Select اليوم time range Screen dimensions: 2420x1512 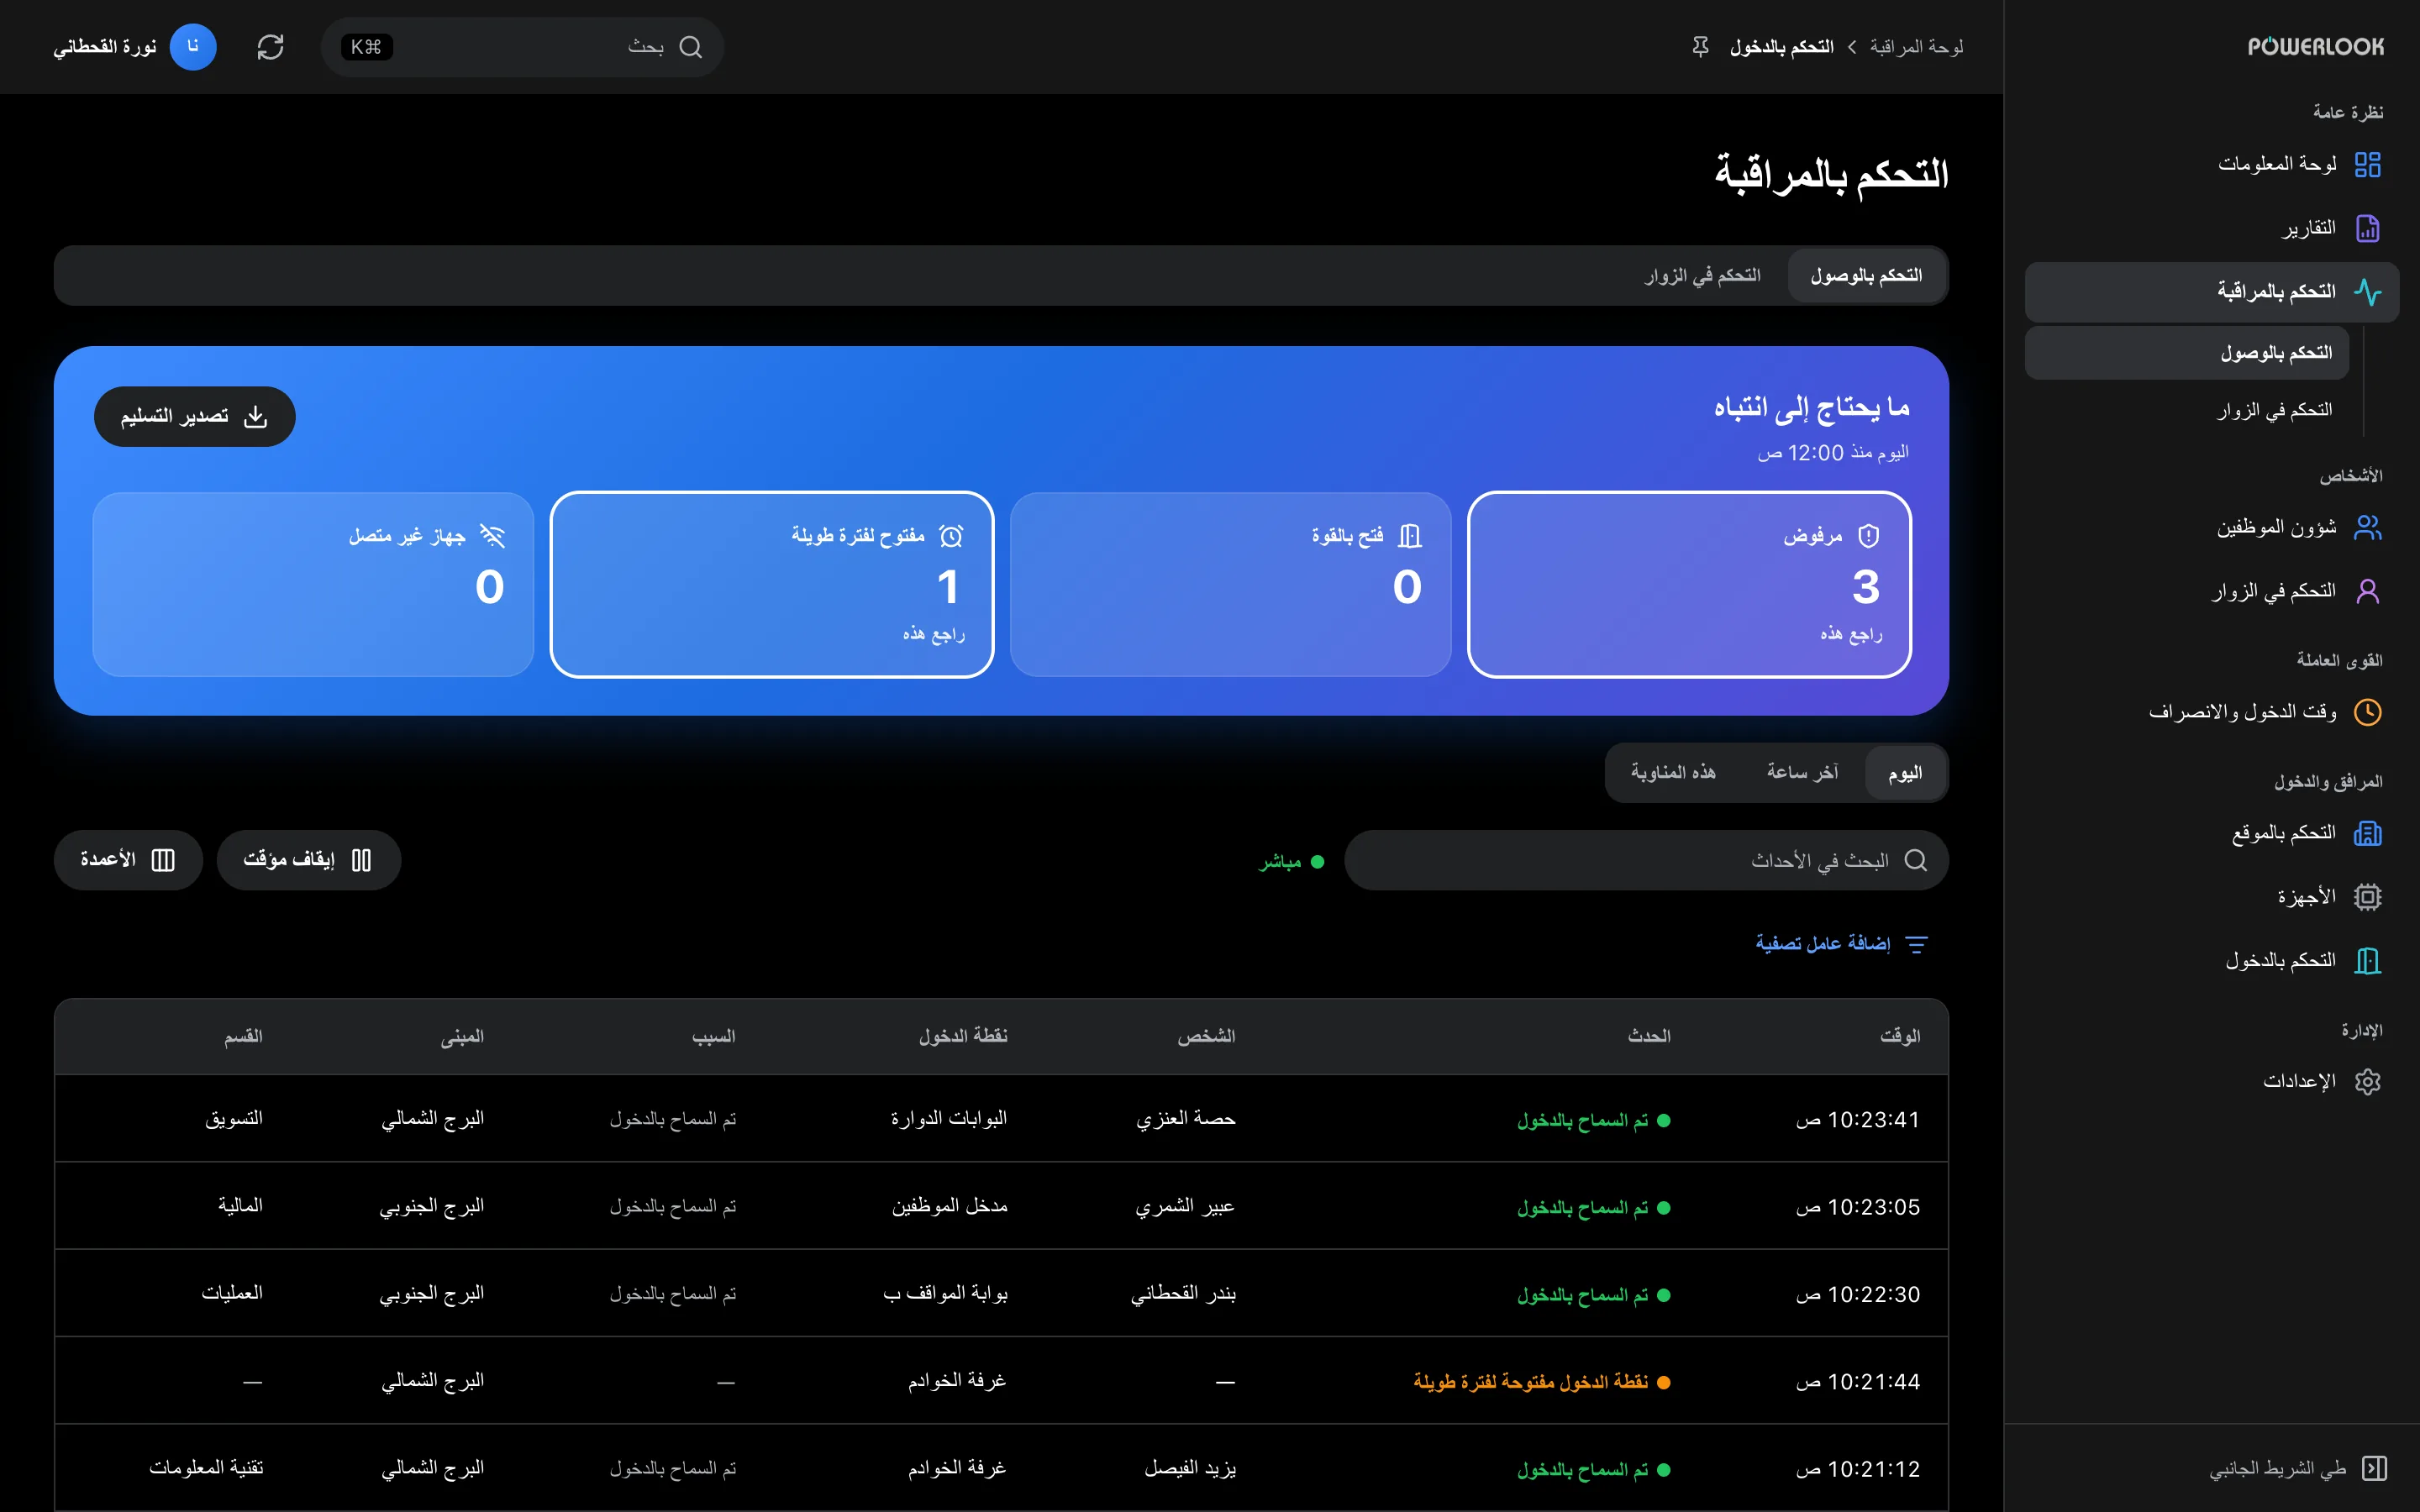[x=1905, y=773]
